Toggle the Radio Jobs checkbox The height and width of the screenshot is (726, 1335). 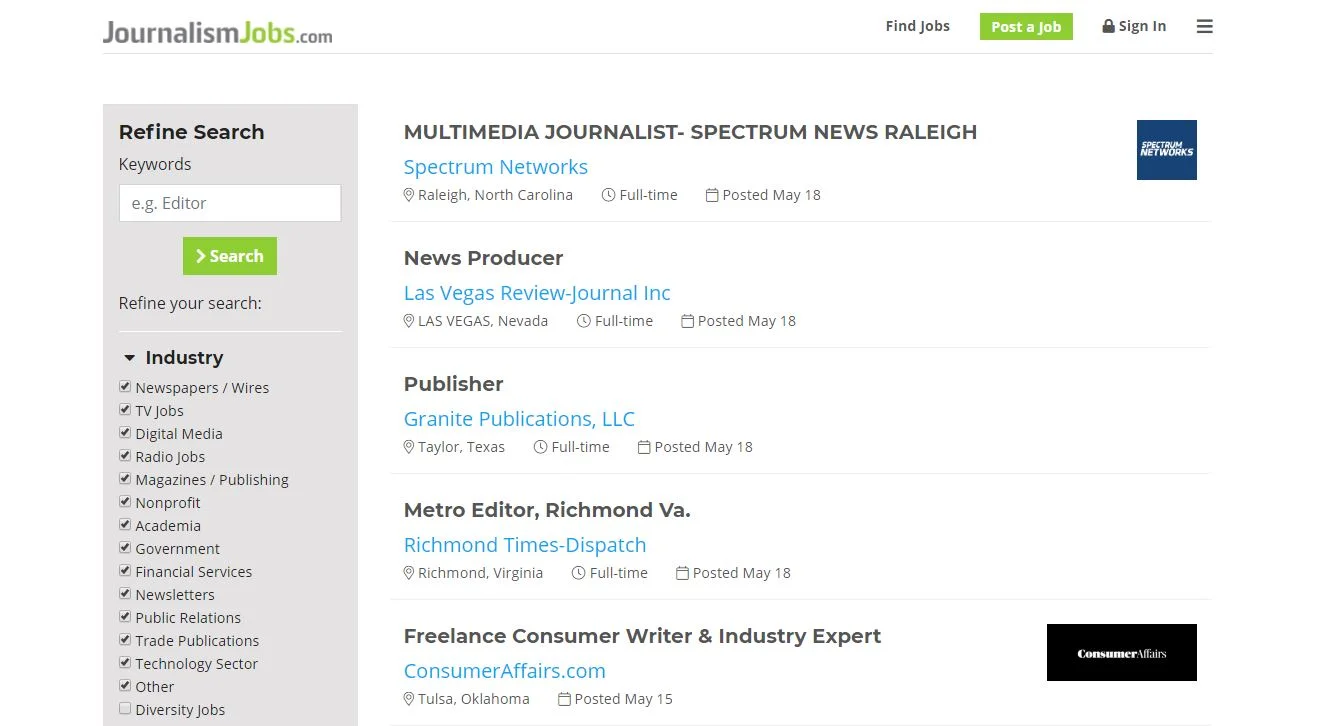[125, 456]
